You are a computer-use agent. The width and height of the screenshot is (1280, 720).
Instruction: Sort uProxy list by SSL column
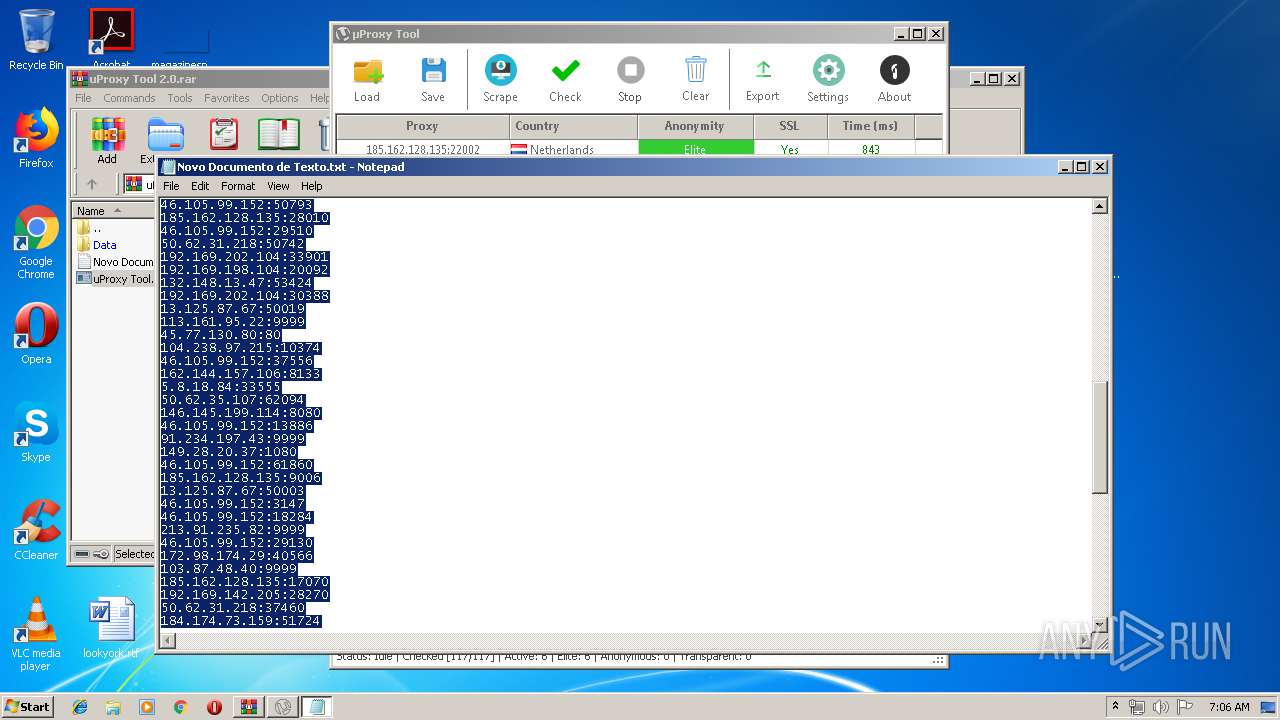790,126
